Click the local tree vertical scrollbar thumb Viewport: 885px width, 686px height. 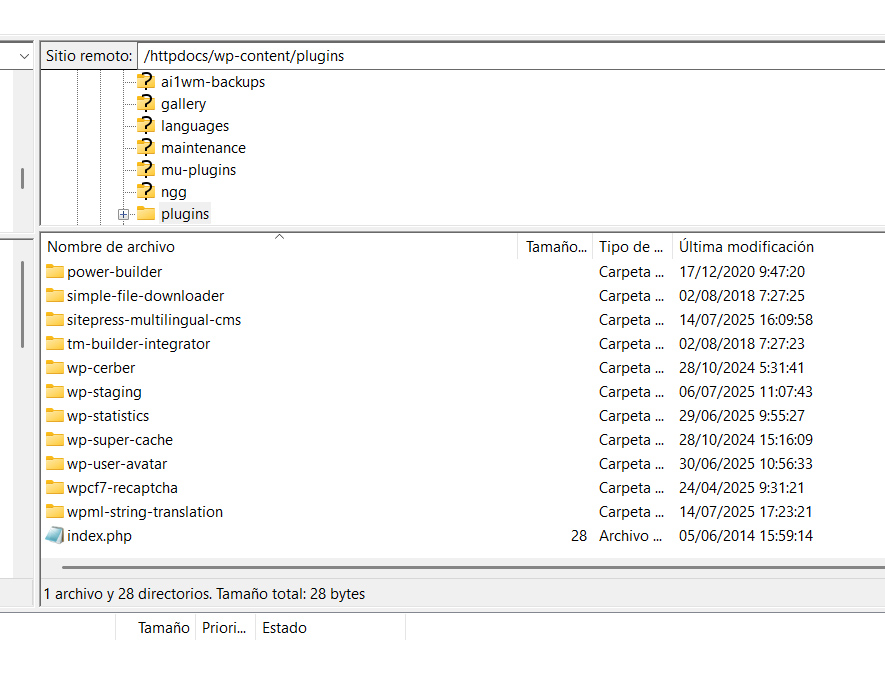[x=22, y=178]
